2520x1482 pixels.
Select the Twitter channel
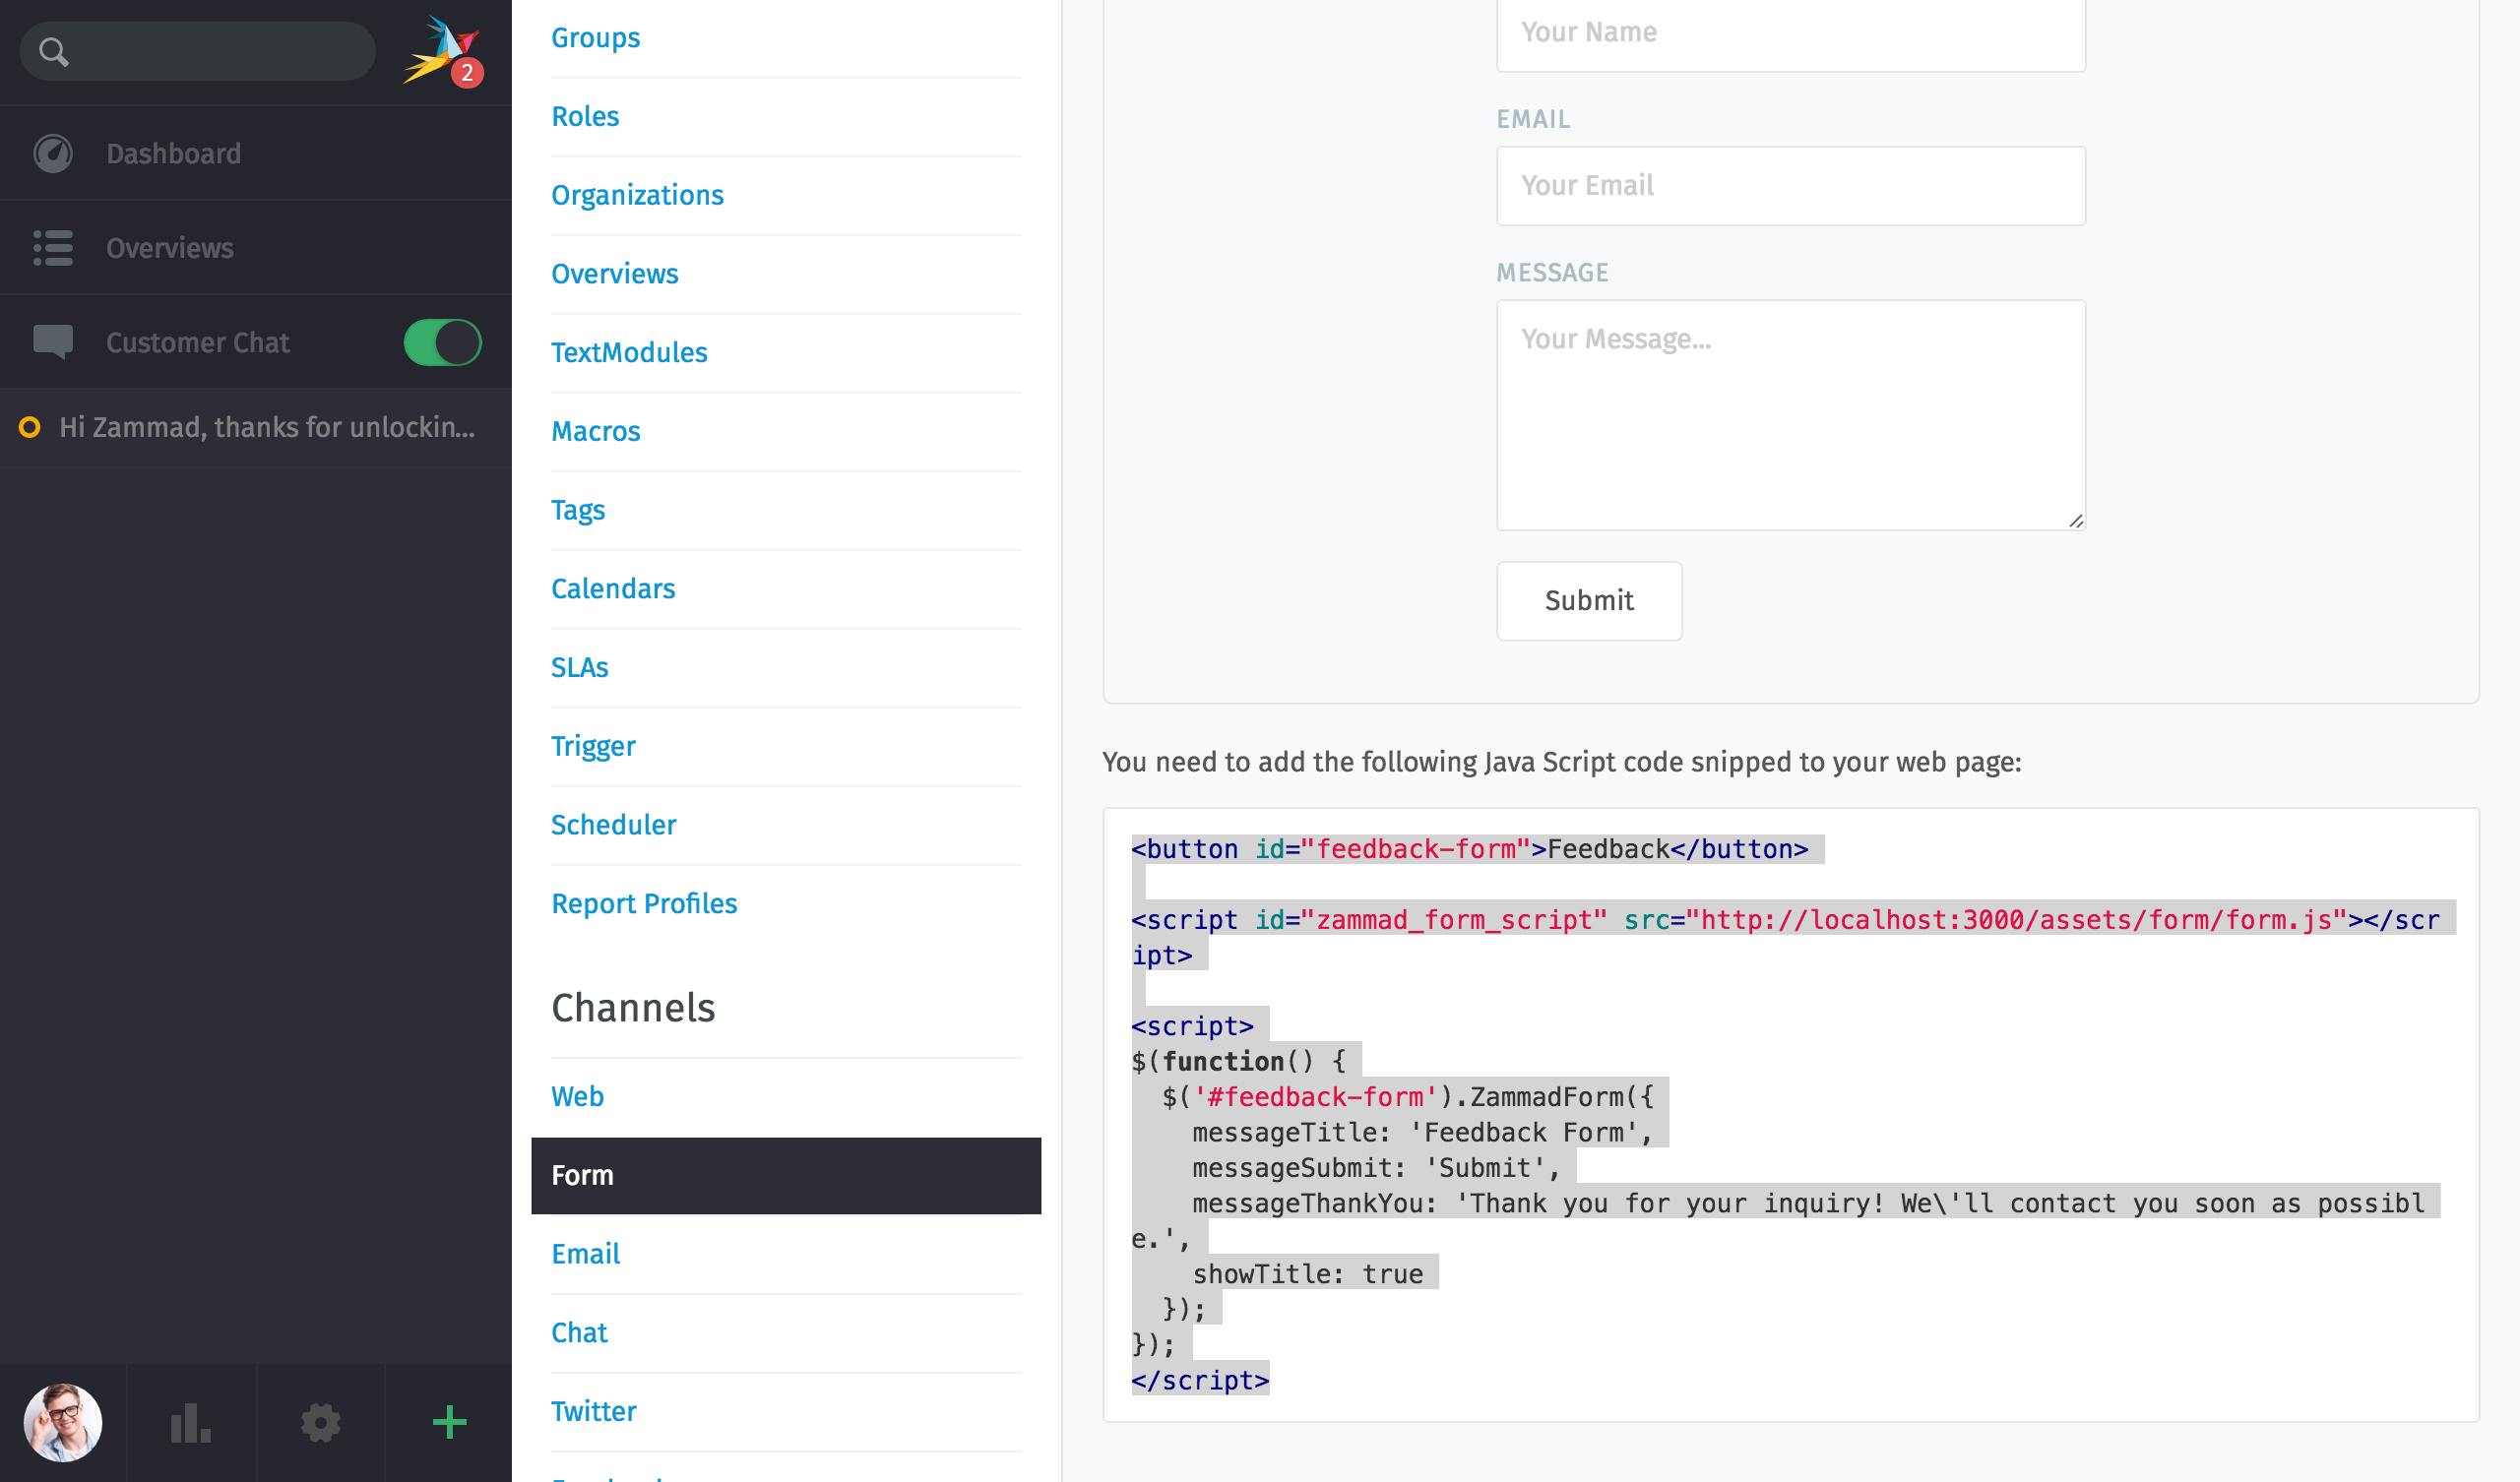(x=593, y=1411)
